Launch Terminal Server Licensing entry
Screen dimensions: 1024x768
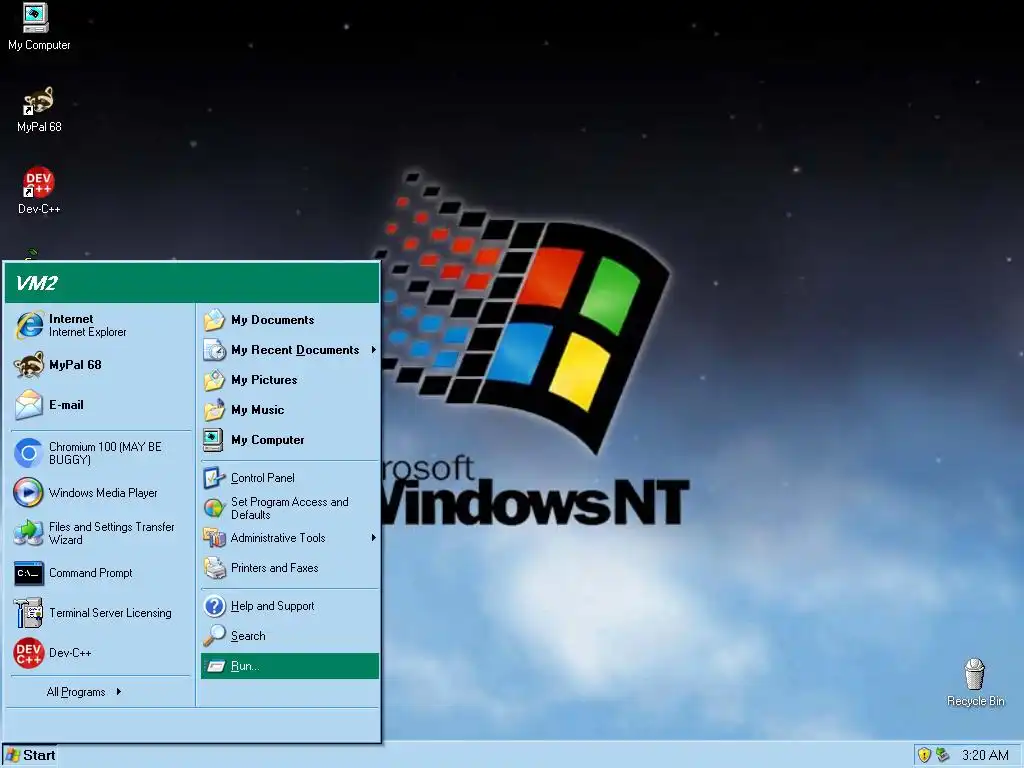point(101,613)
